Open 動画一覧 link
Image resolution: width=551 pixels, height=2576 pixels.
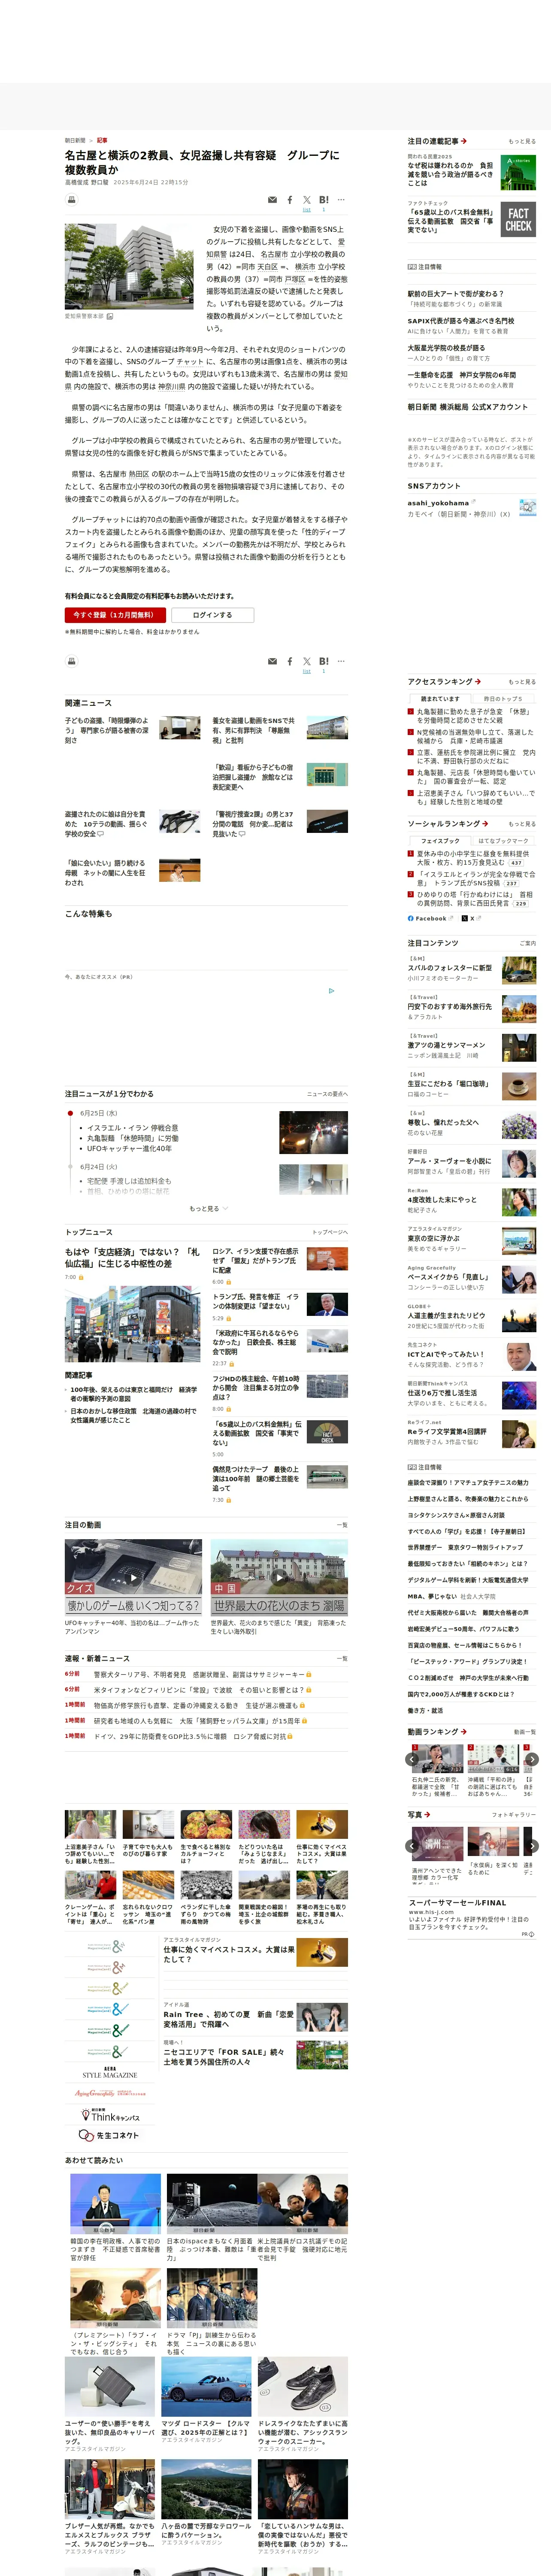coord(524,1732)
